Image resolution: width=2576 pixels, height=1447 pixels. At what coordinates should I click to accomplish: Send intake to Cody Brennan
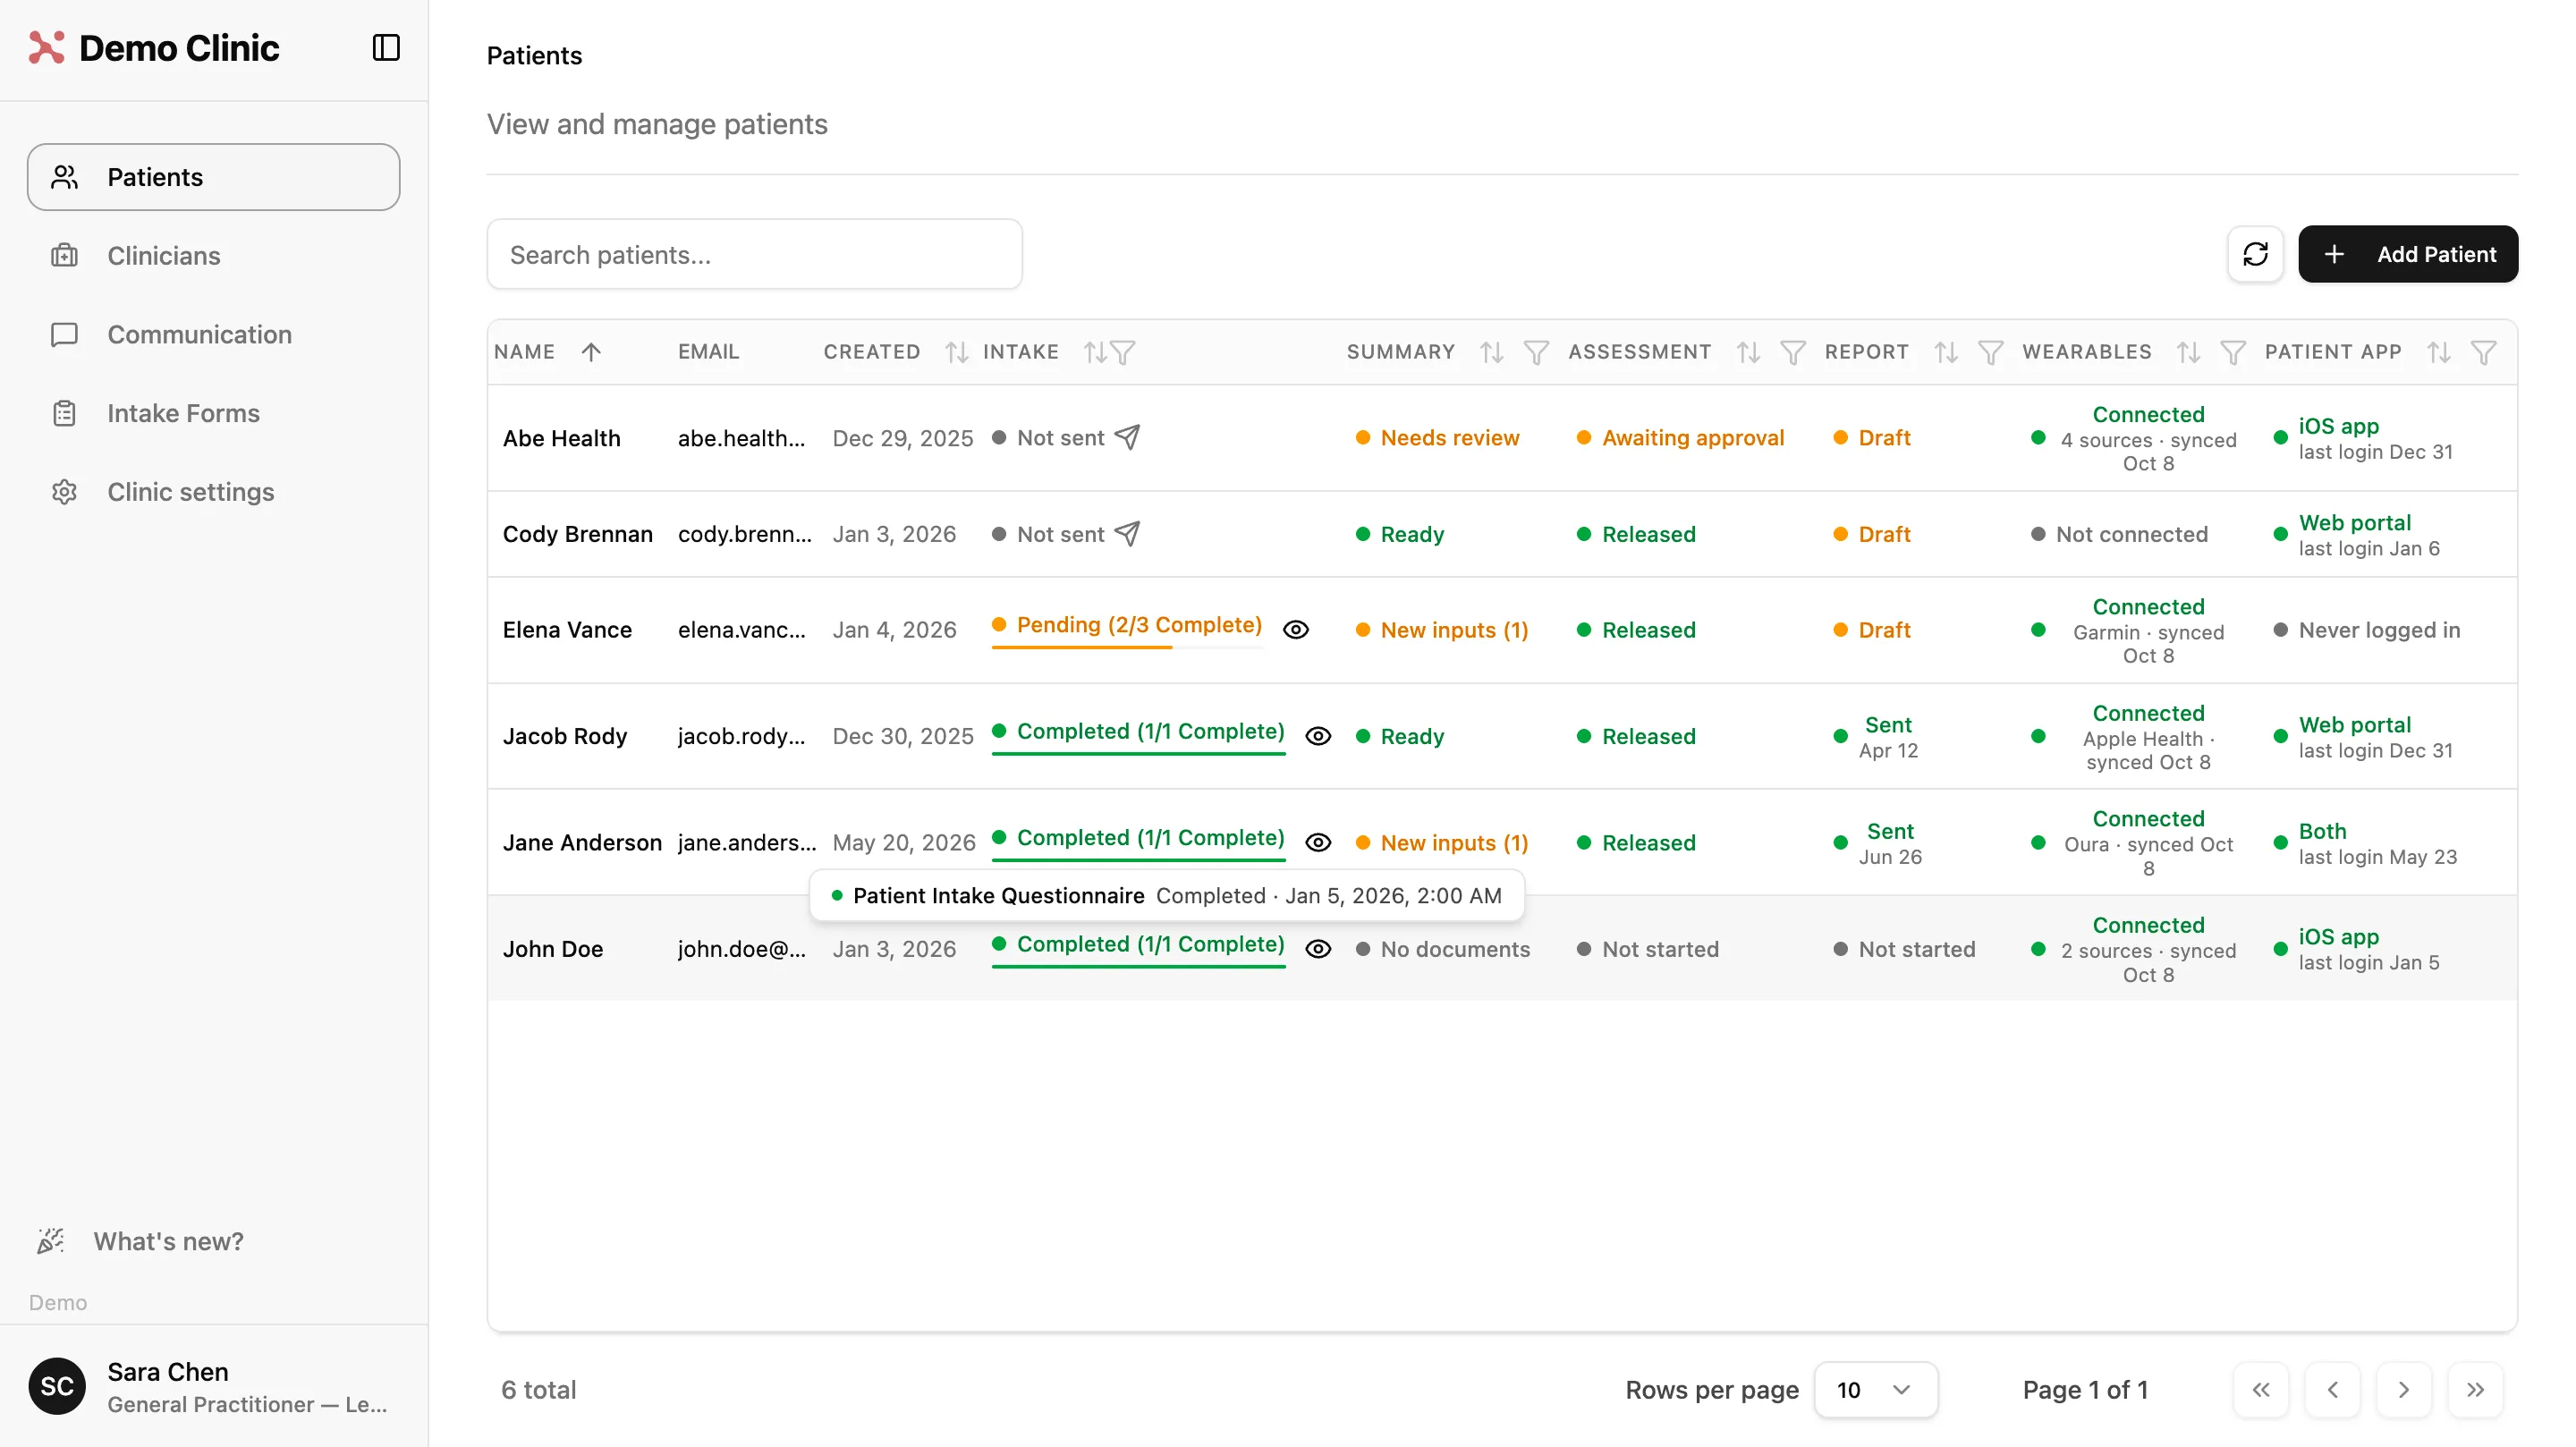coord(1127,534)
